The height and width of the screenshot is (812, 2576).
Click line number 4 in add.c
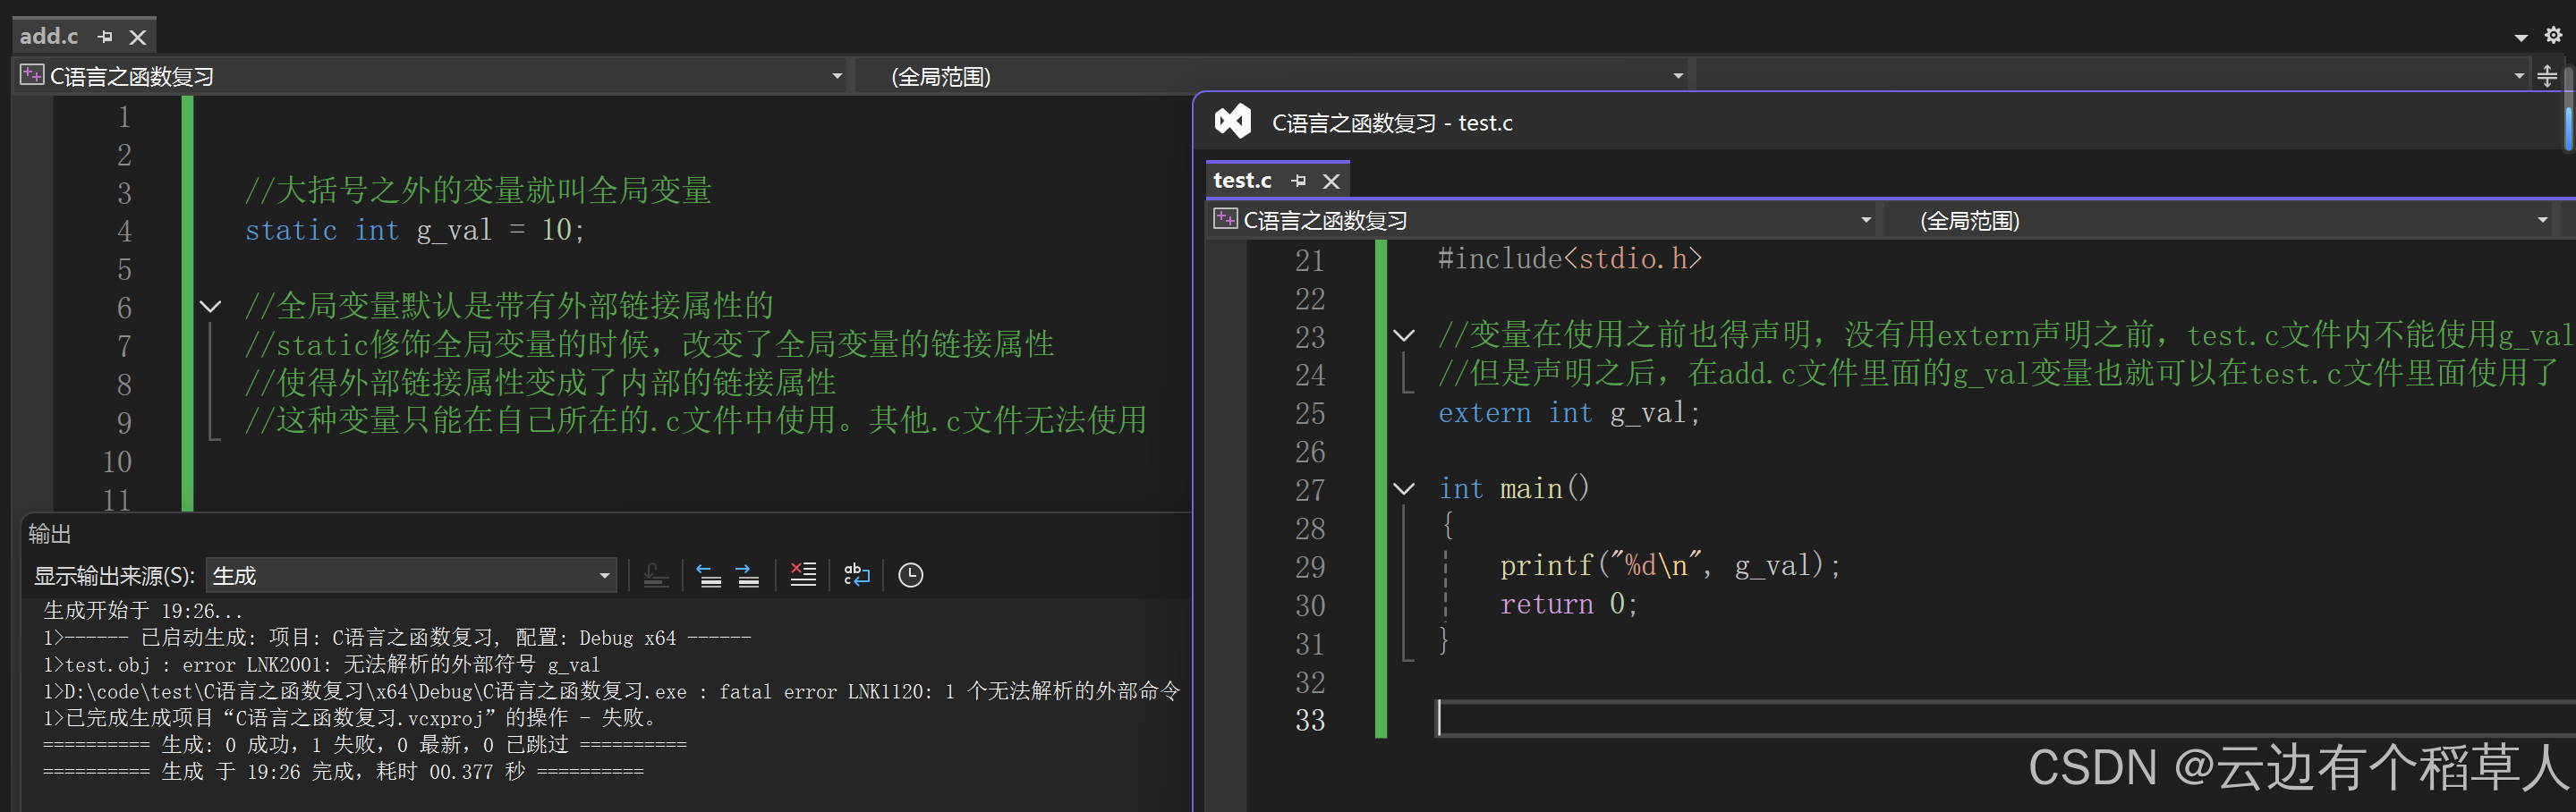[124, 231]
